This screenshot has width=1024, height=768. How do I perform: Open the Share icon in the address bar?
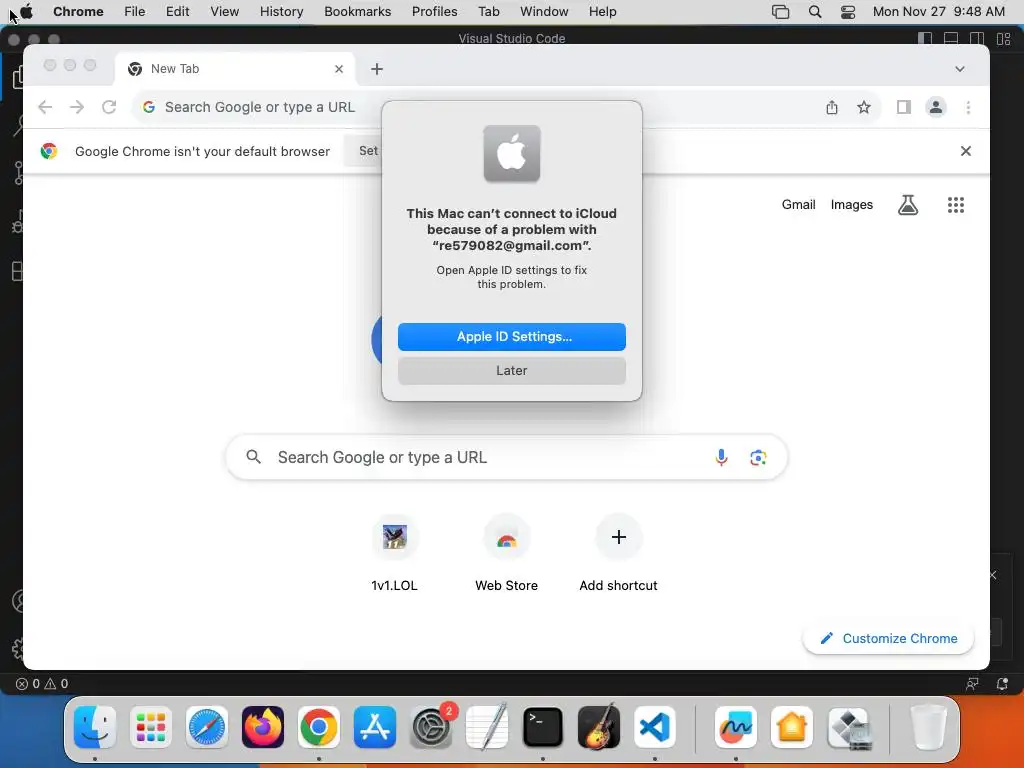click(x=831, y=107)
